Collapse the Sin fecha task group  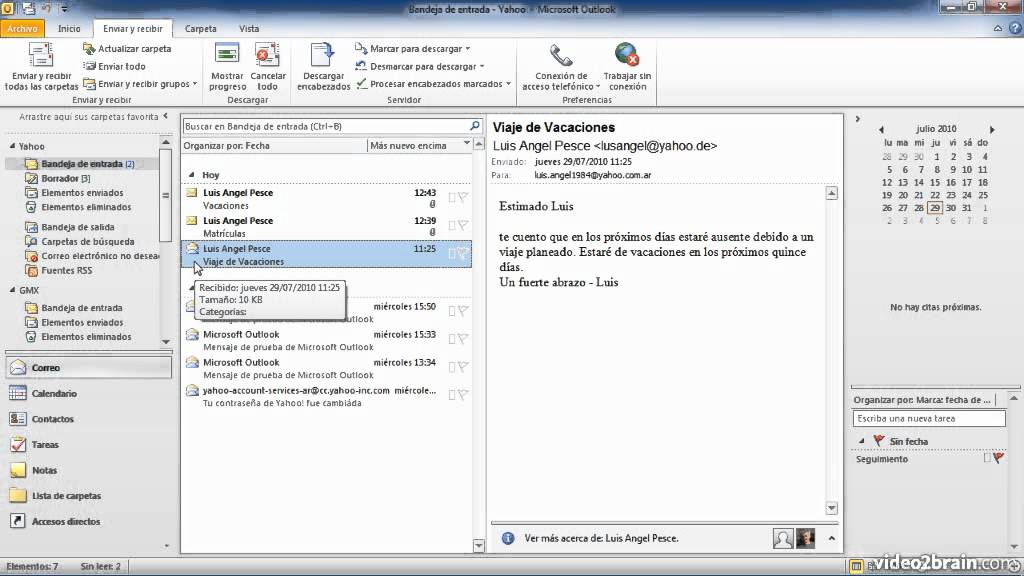(861, 441)
